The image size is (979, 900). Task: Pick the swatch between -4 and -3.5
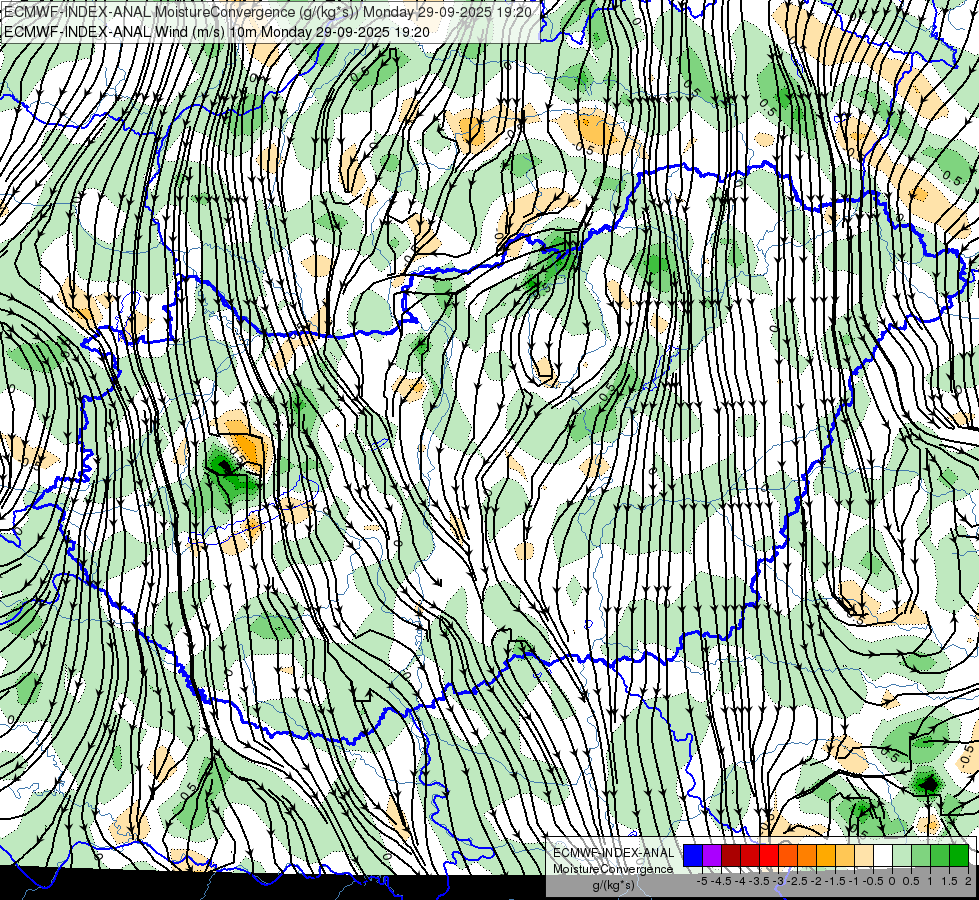point(750,855)
